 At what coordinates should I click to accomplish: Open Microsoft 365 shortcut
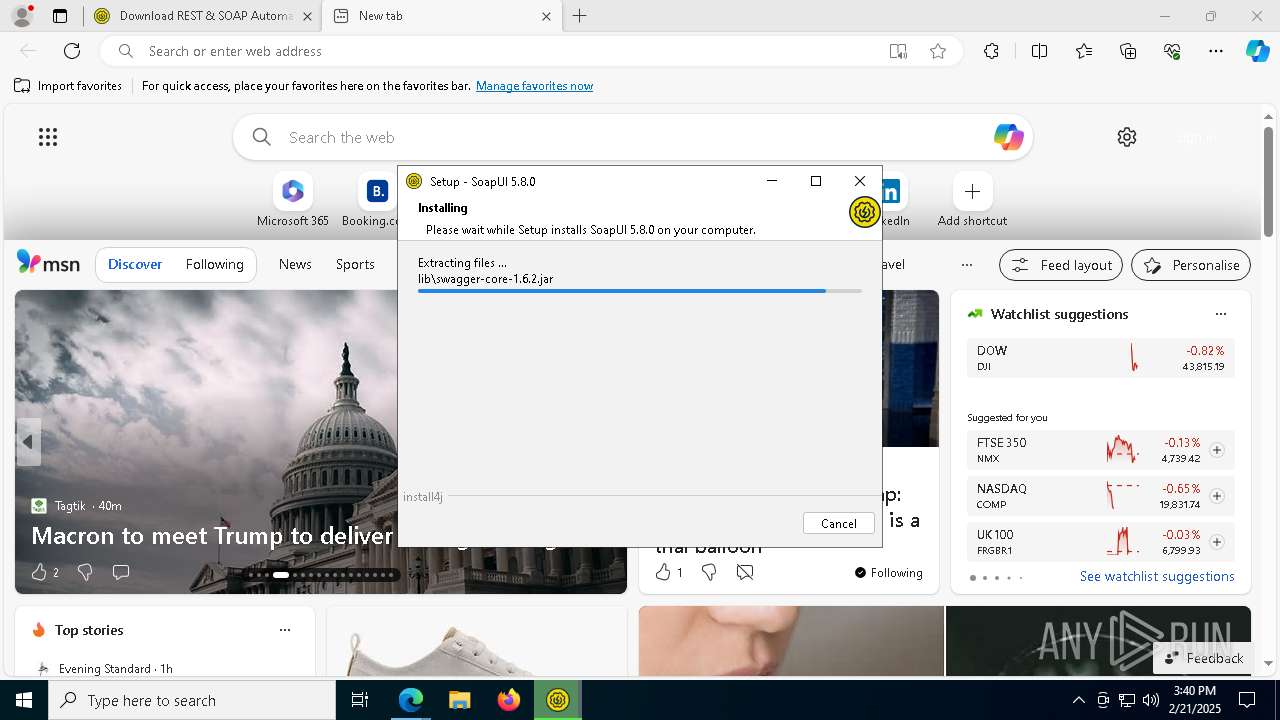point(292,200)
